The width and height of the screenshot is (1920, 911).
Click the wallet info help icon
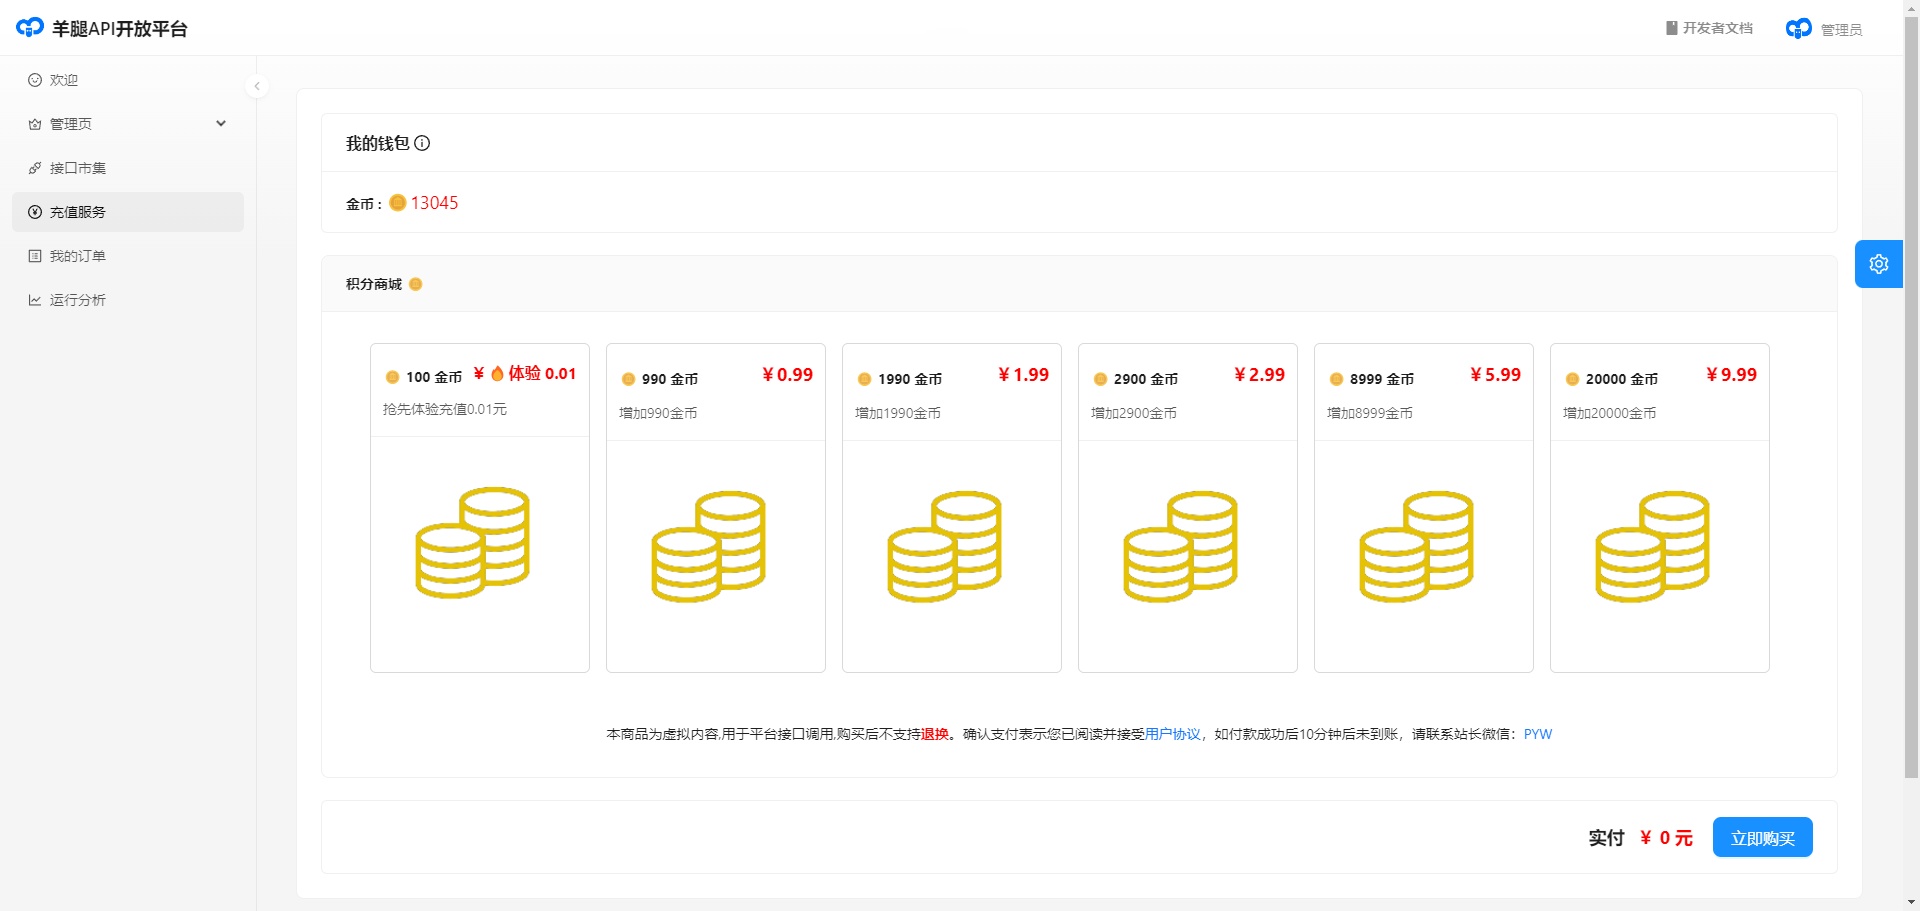(x=422, y=143)
